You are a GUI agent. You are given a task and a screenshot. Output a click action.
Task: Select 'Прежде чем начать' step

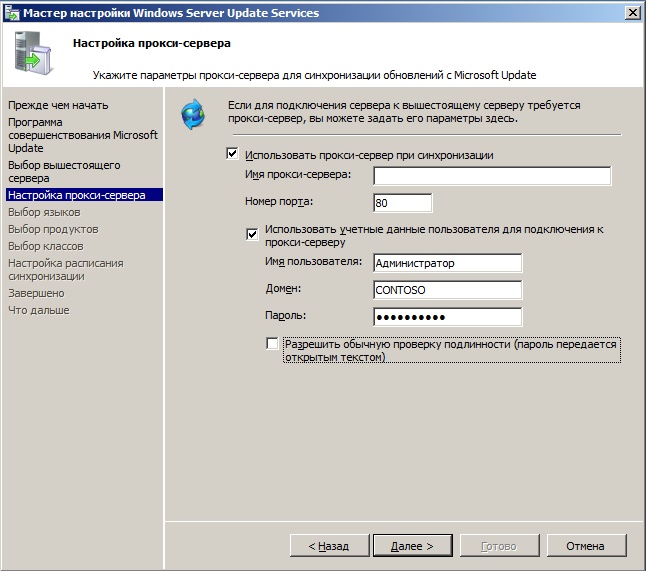[x=58, y=105]
